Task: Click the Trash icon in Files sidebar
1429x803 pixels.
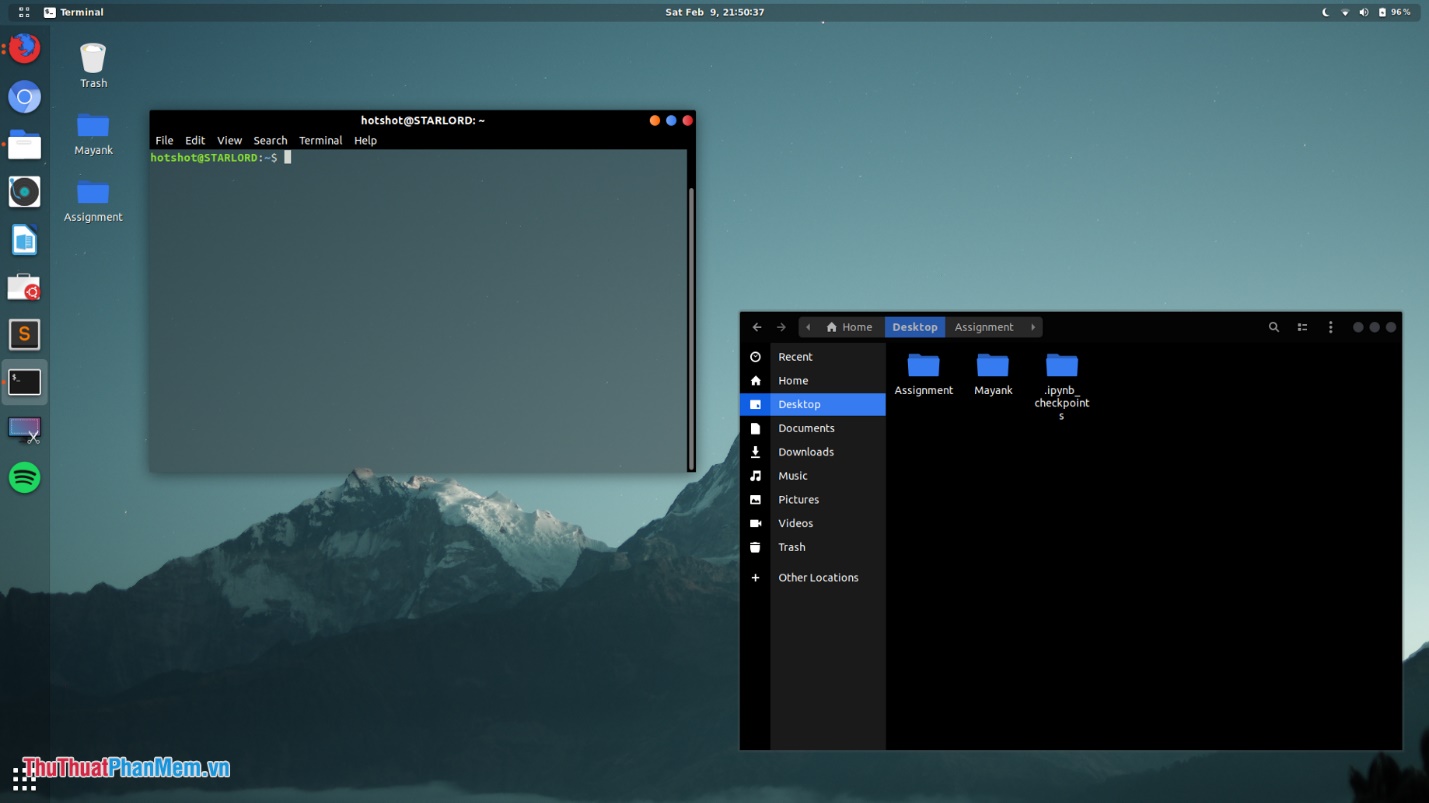Action: tap(791, 547)
